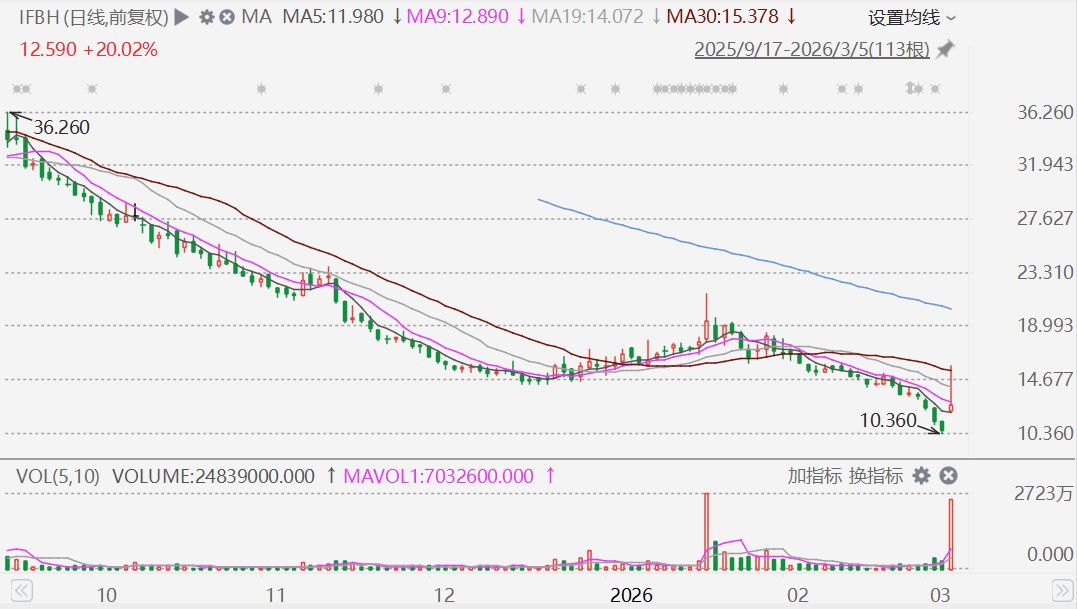
Task: Open volume indicator settings gear
Action: tap(922, 476)
